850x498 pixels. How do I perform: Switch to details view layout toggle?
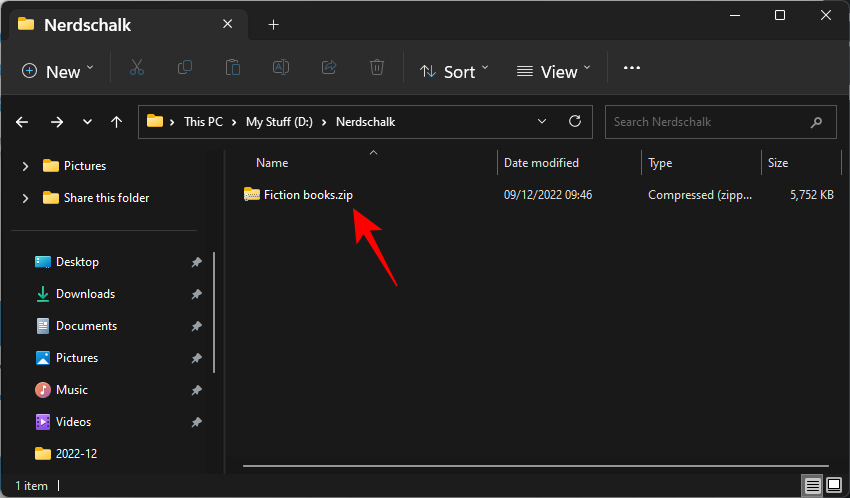[813, 485]
